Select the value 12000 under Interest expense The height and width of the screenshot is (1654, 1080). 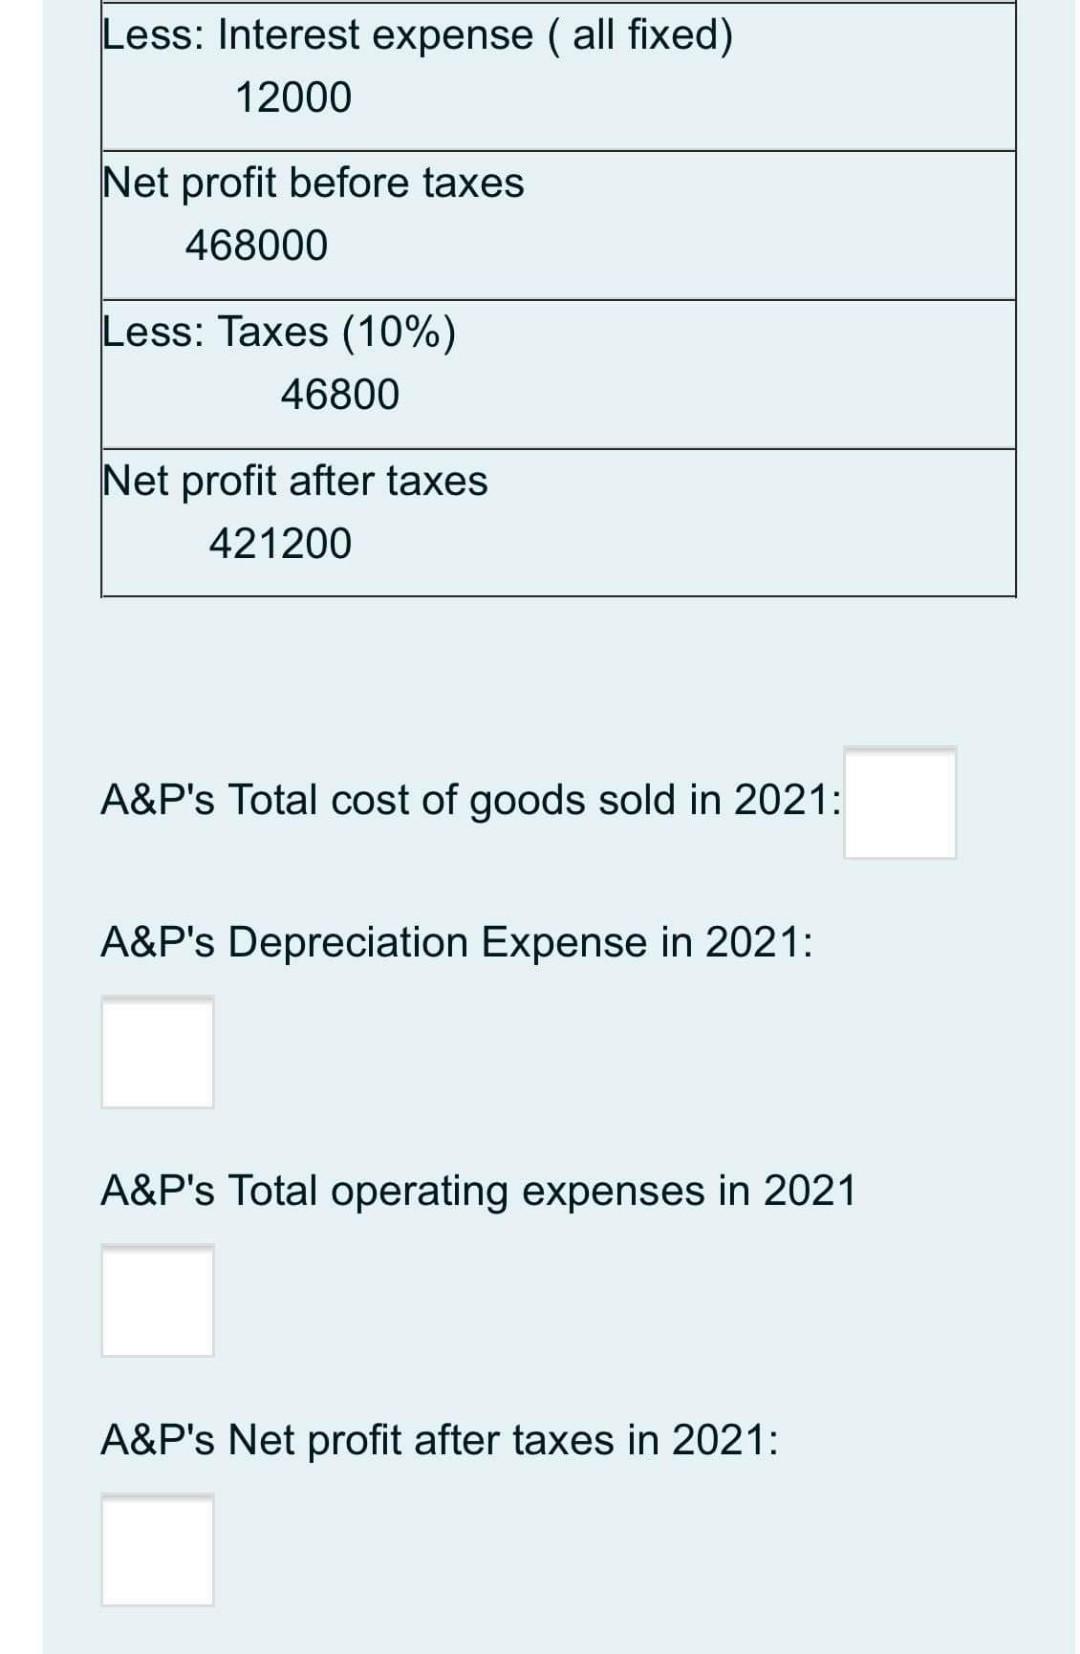point(293,97)
